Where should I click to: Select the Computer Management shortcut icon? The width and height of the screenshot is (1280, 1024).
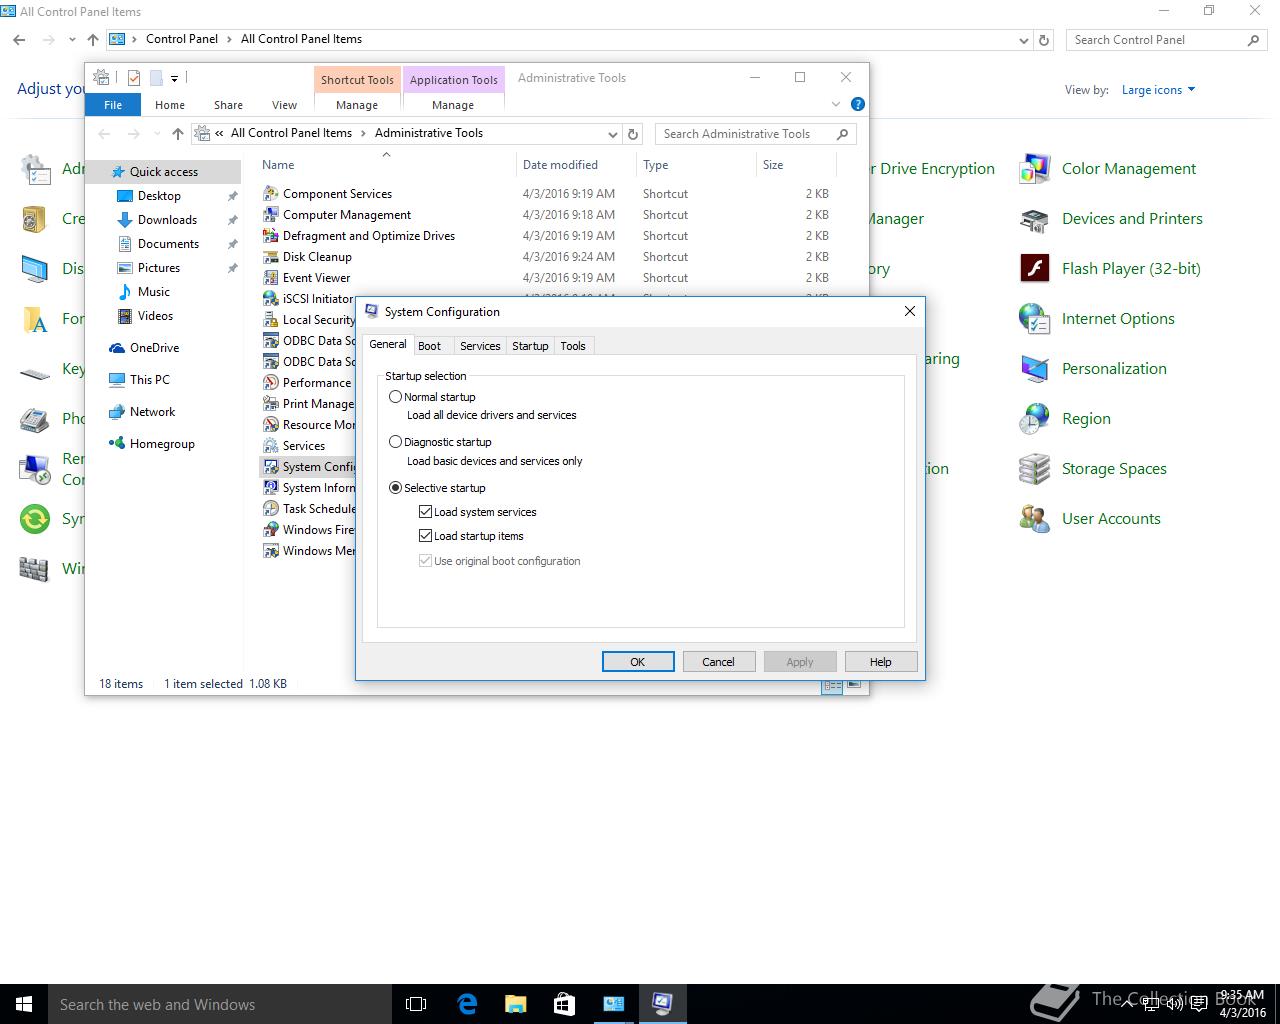(x=270, y=215)
